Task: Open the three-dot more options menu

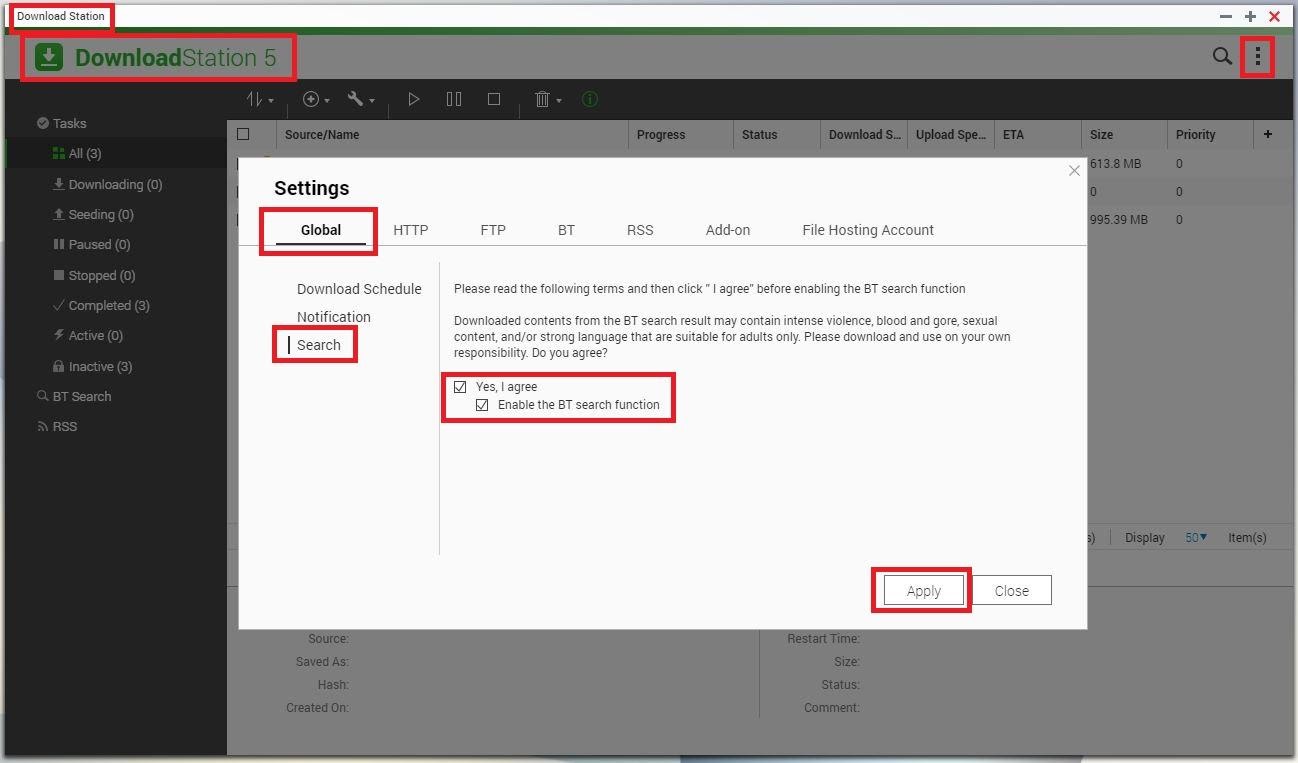Action: [1258, 57]
